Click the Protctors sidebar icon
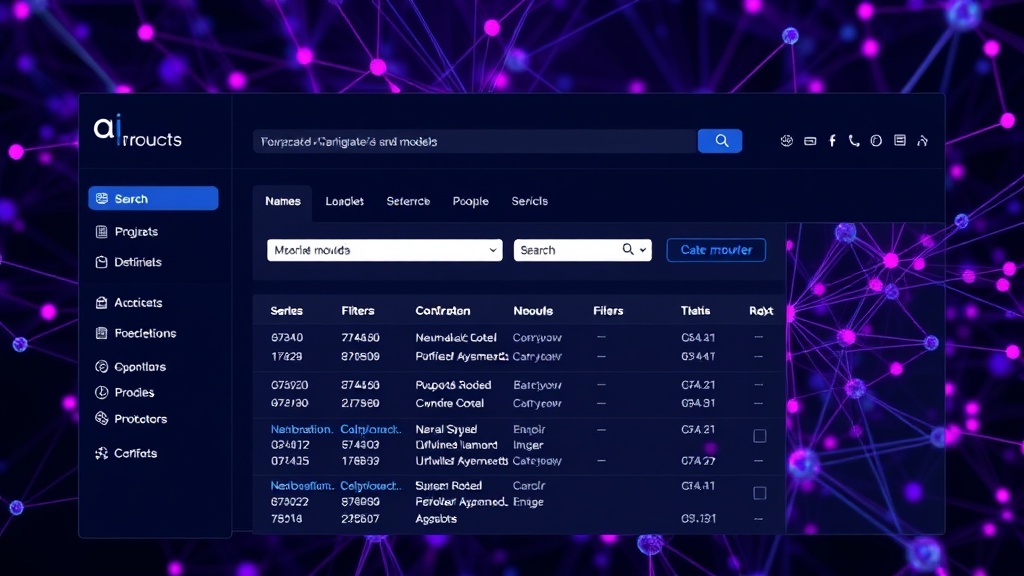Image resolution: width=1024 pixels, height=576 pixels. (x=101, y=419)
